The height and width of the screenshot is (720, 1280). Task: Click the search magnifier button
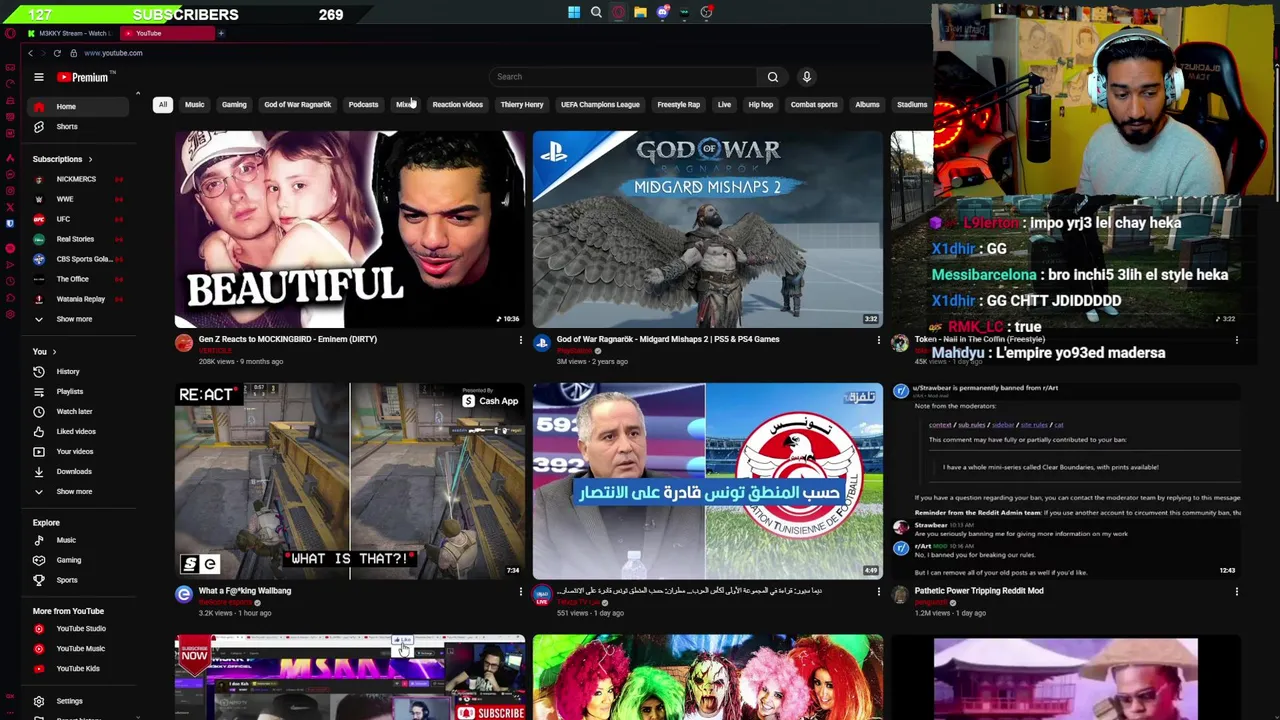point(772,77)
